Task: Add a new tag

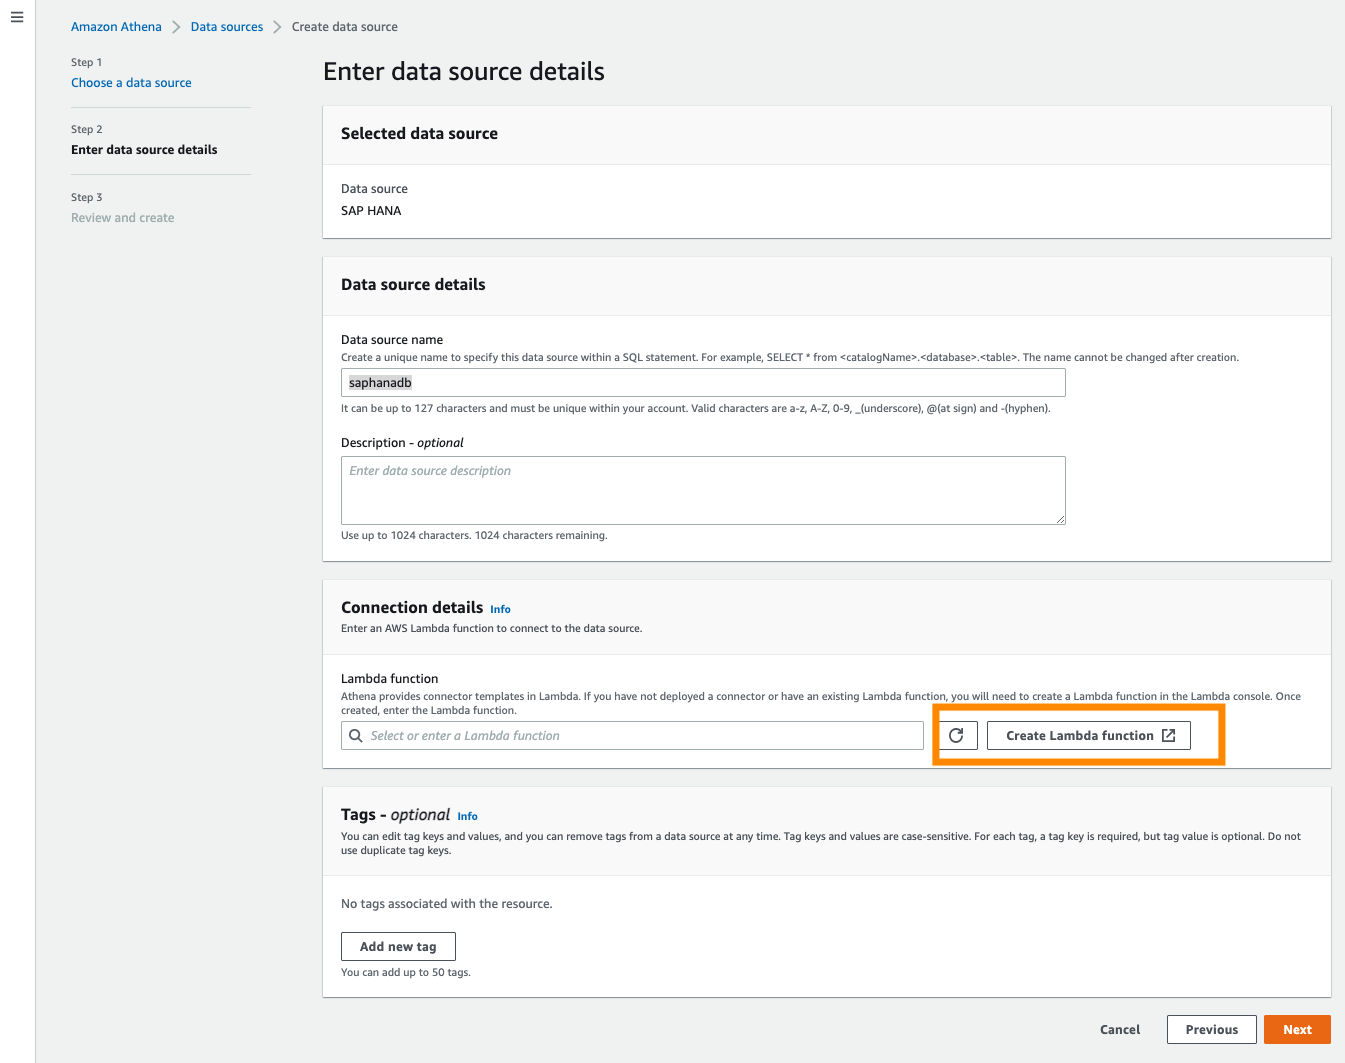Action: point(398,947)
